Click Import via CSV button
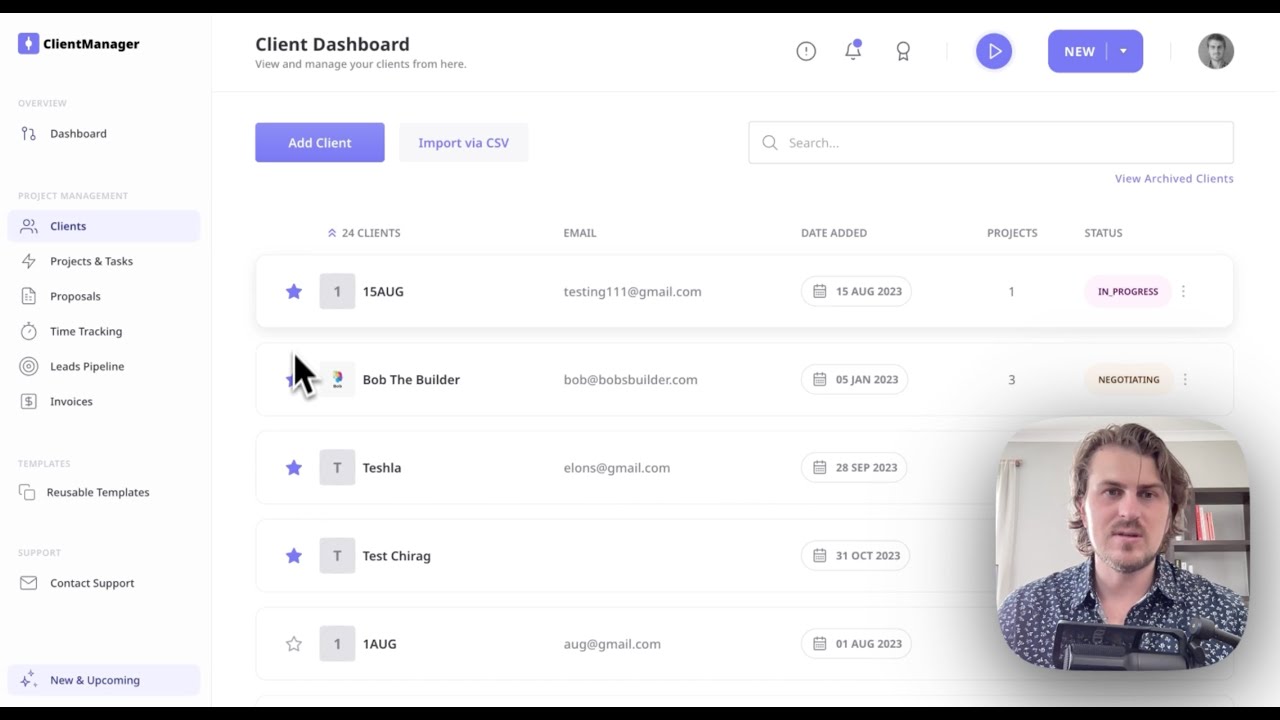 point(464,142)
